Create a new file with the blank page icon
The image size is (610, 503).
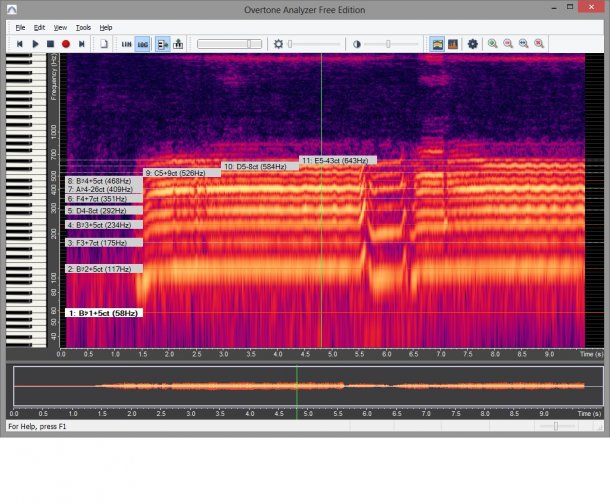pyautogui.click(x=103, y=44)
